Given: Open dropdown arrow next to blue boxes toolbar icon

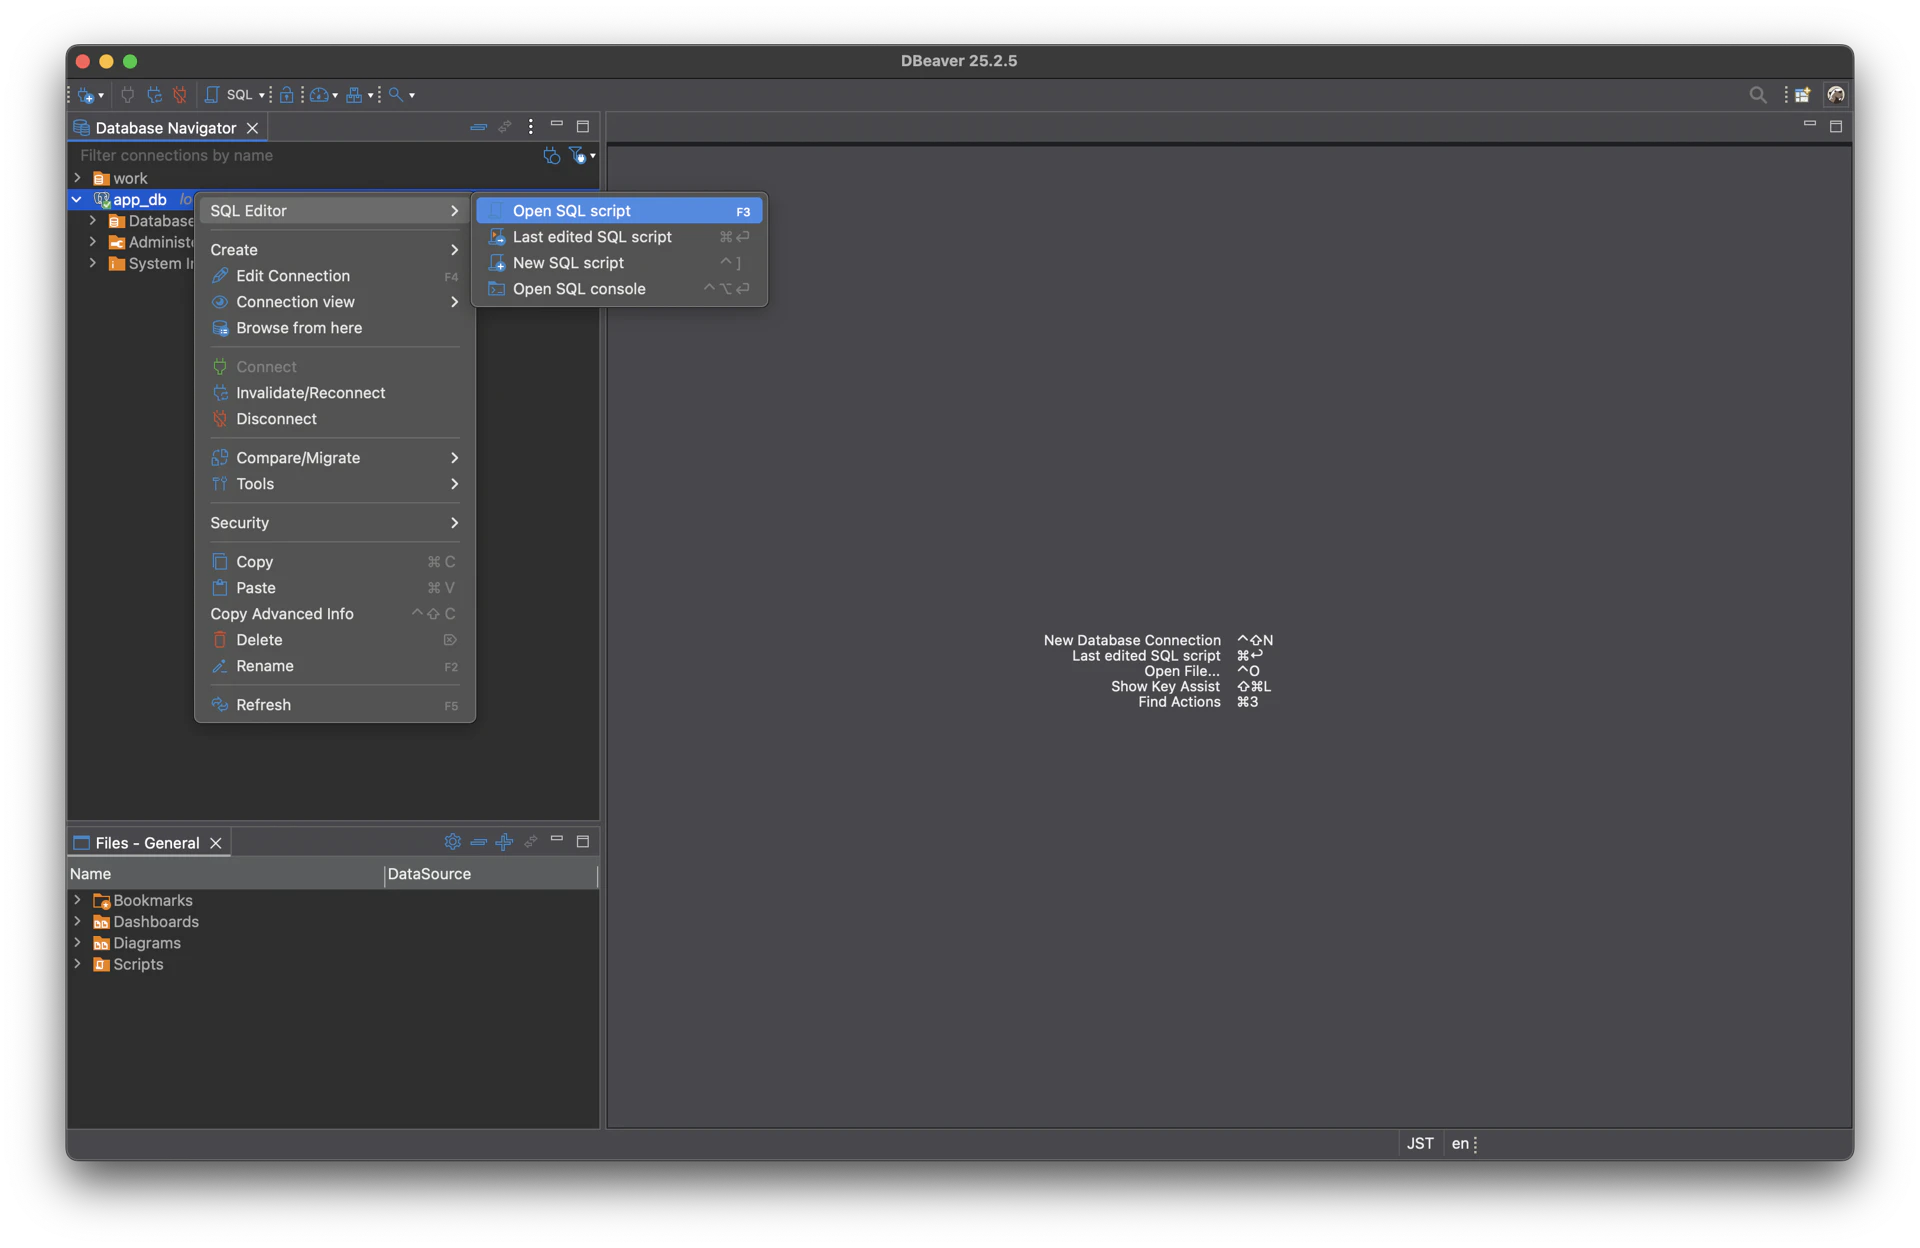Looking at the screenshot, I should point(370,96).
